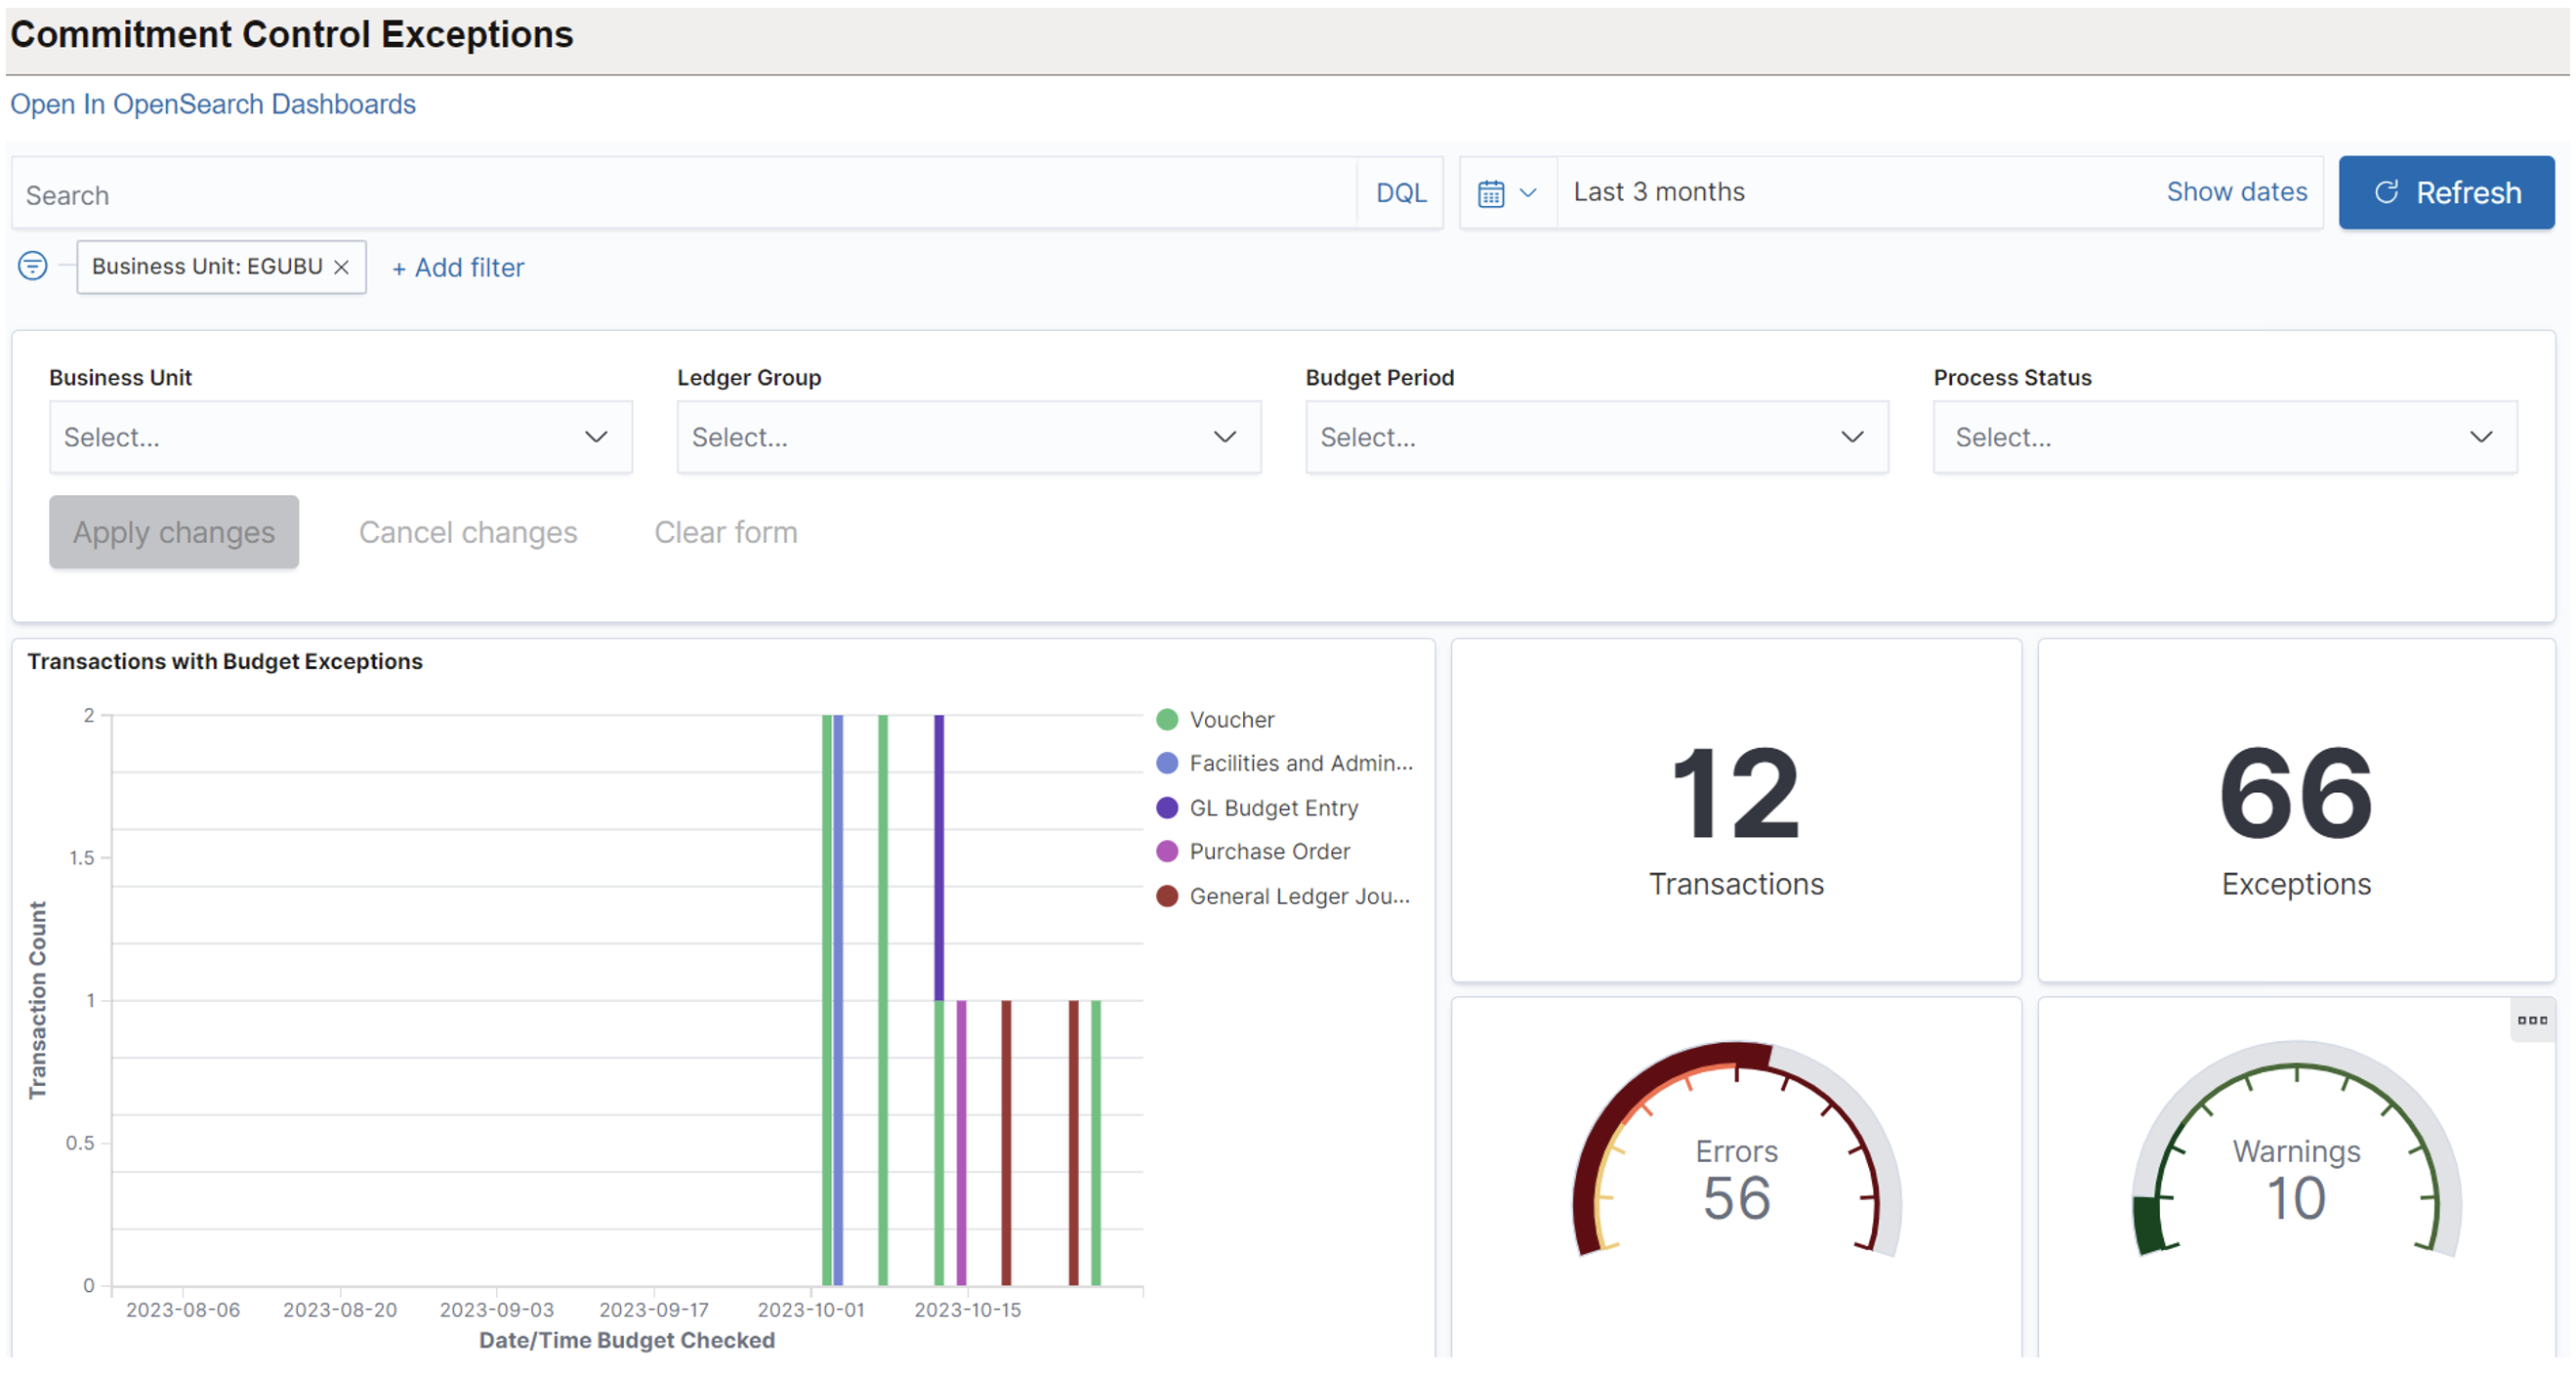This screenshot has width=2576, height=1375.
Task: Click the filter options icon beside the filter pill
Action: pos(33,266)
